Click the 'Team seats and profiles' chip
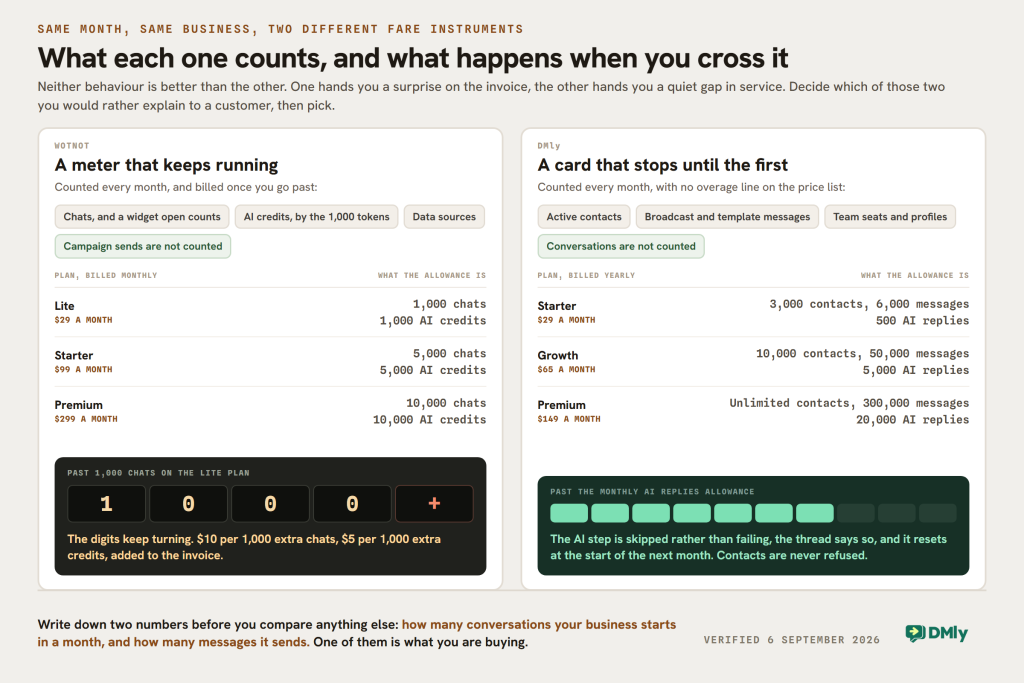This screenshot has height=683, width=1024. [889, 217]
